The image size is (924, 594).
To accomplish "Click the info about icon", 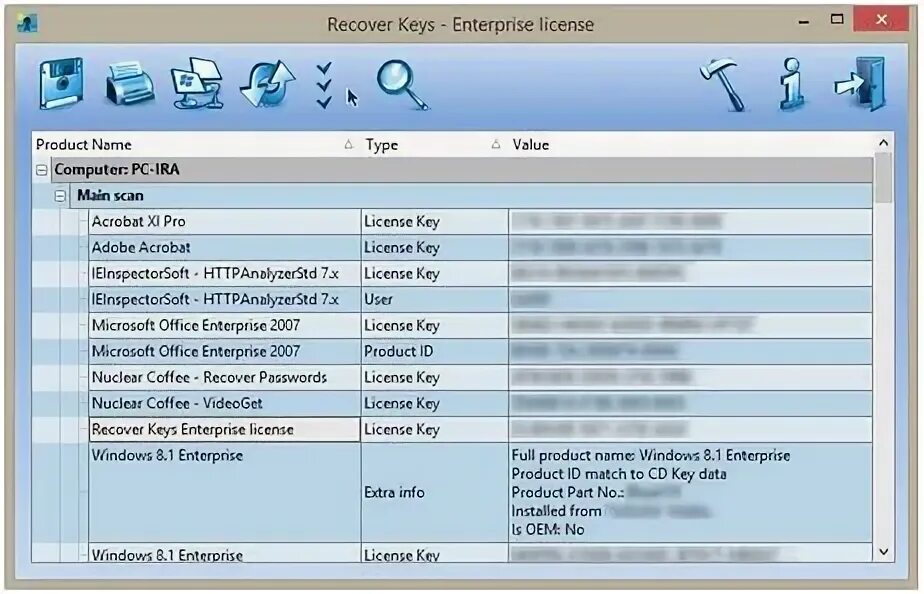I will click(x=793, y=84).
